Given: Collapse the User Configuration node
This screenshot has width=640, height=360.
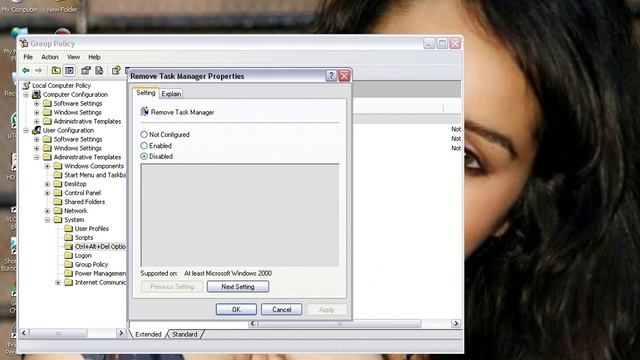Looking at the screenshot, I should click(x=26, y=131).
